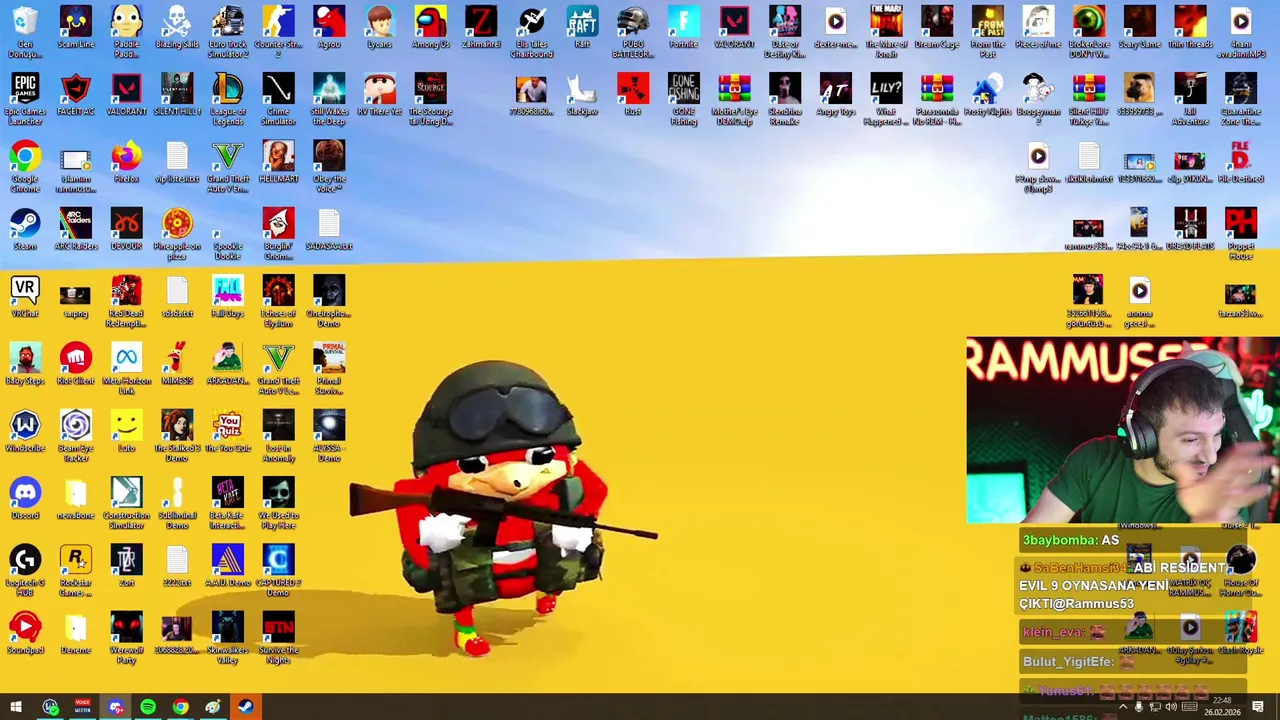
Task: Launch the Werewolf Party shortcut
Action: click(126, 638)
